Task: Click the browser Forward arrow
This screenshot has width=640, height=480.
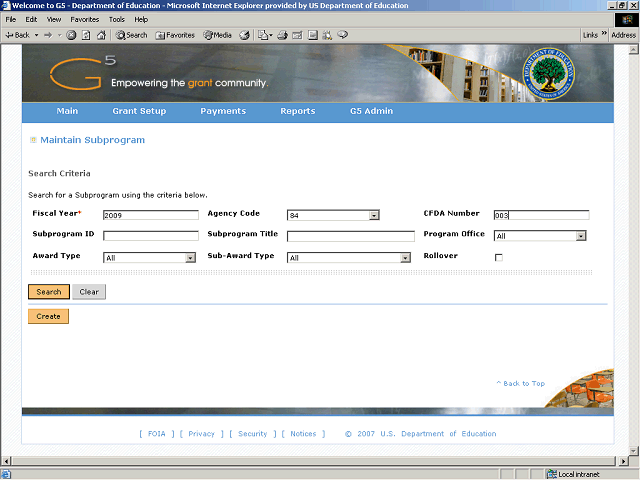Action: (x=48, y=35)
